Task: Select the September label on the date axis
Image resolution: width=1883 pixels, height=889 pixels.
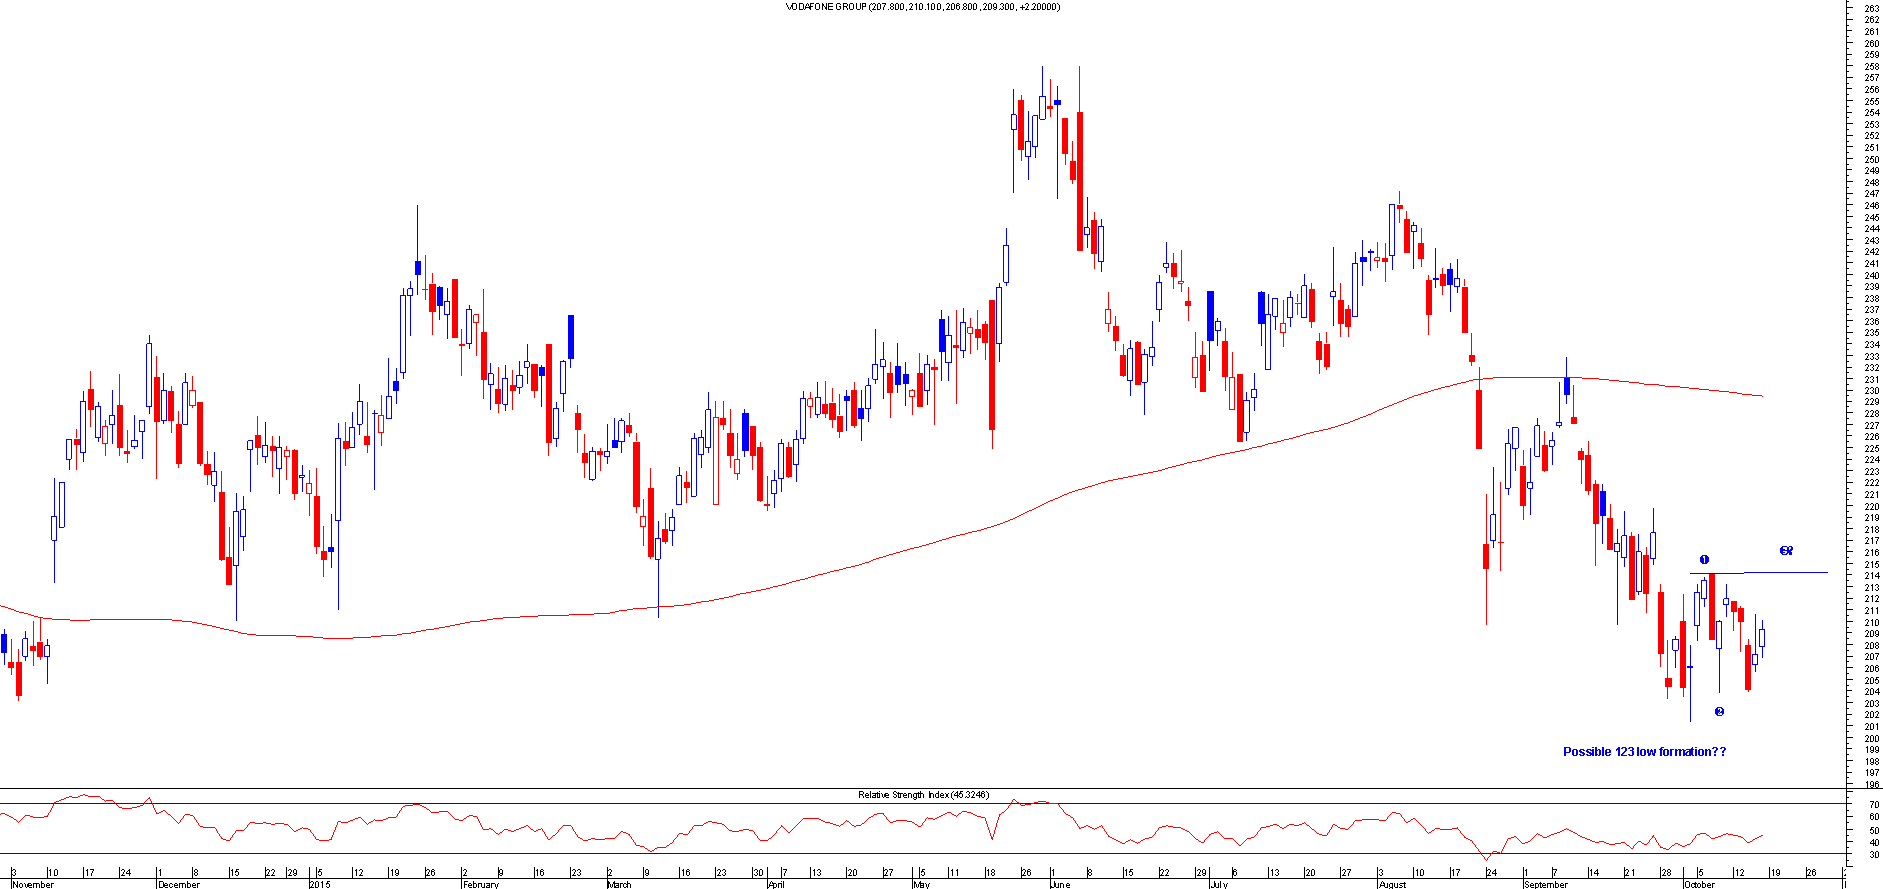Action: pos(1546,884)
